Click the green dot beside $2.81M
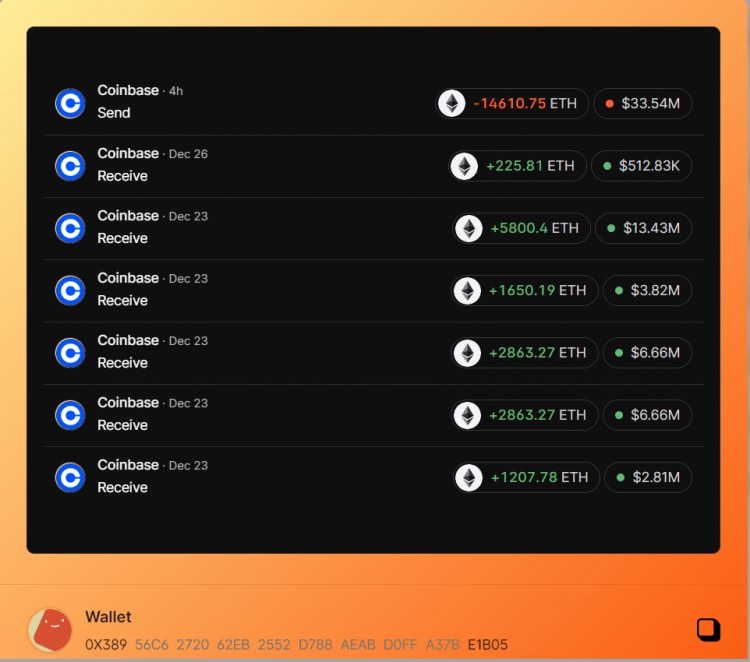This screenshot has height=662, width=750. [x=620, y=477]
